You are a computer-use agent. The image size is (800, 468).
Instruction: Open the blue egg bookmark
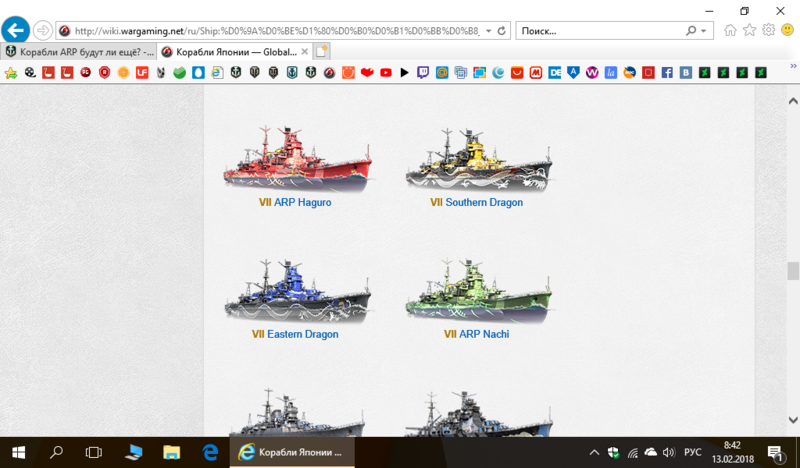point(198,73)
